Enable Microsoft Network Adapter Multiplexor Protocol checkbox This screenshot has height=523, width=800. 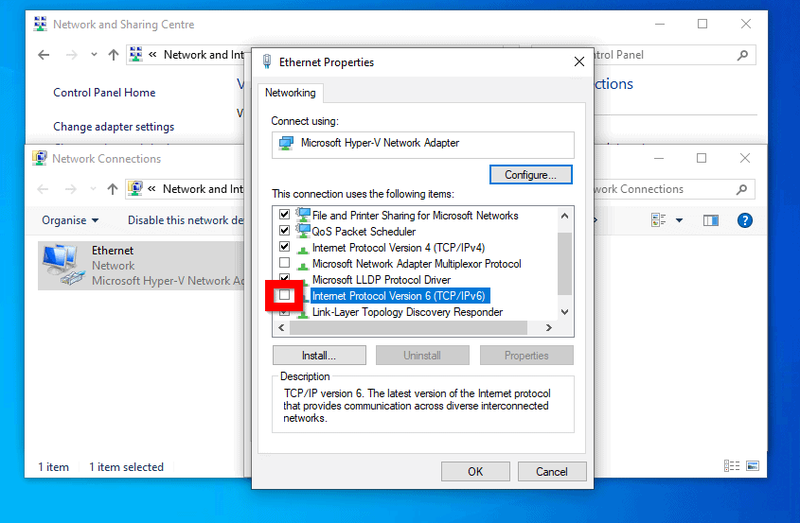pos(285,263)
